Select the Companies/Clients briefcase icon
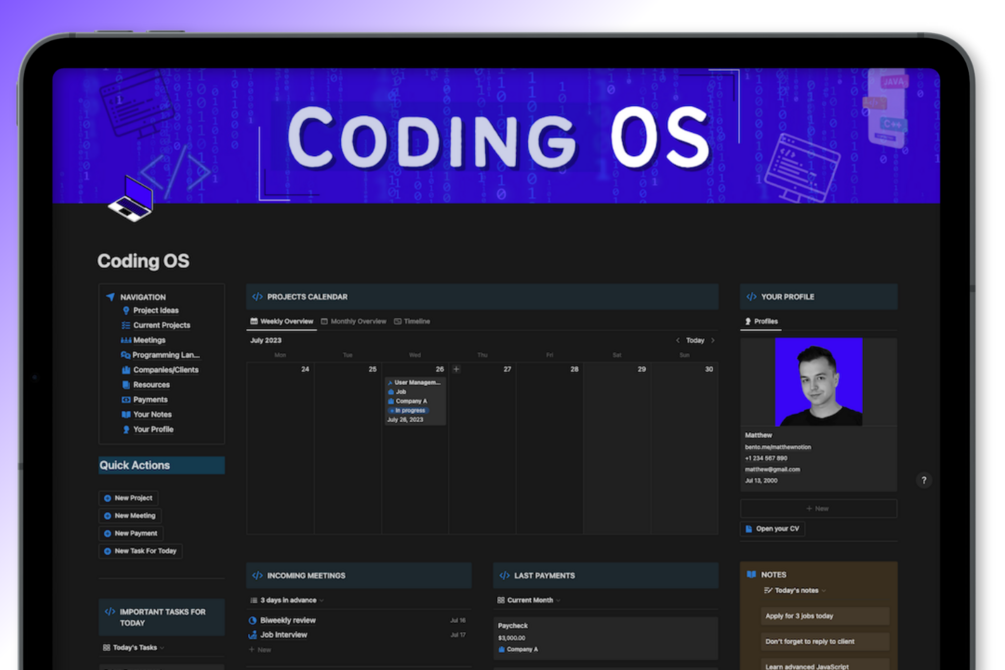 [x=127, y=370]
